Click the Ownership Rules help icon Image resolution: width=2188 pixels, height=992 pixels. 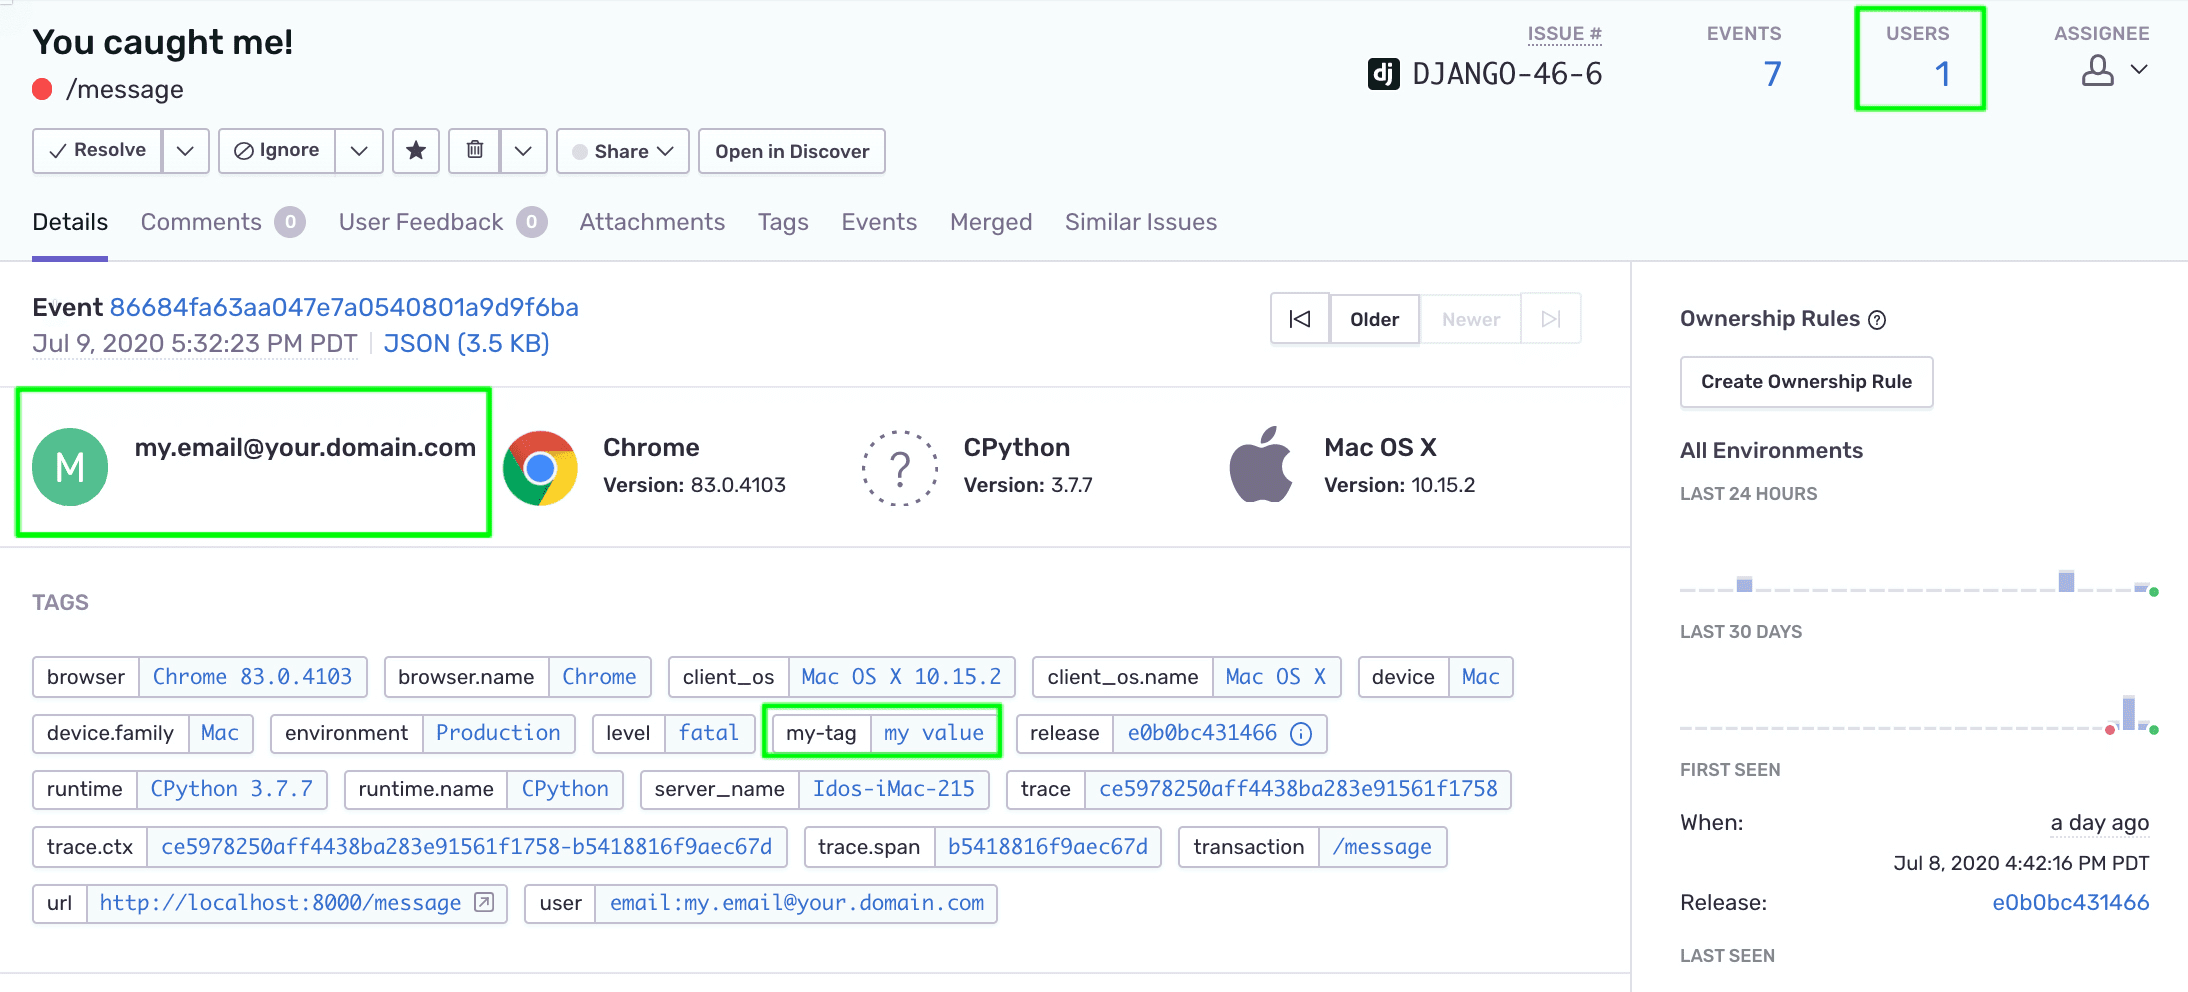[1877, 320]
